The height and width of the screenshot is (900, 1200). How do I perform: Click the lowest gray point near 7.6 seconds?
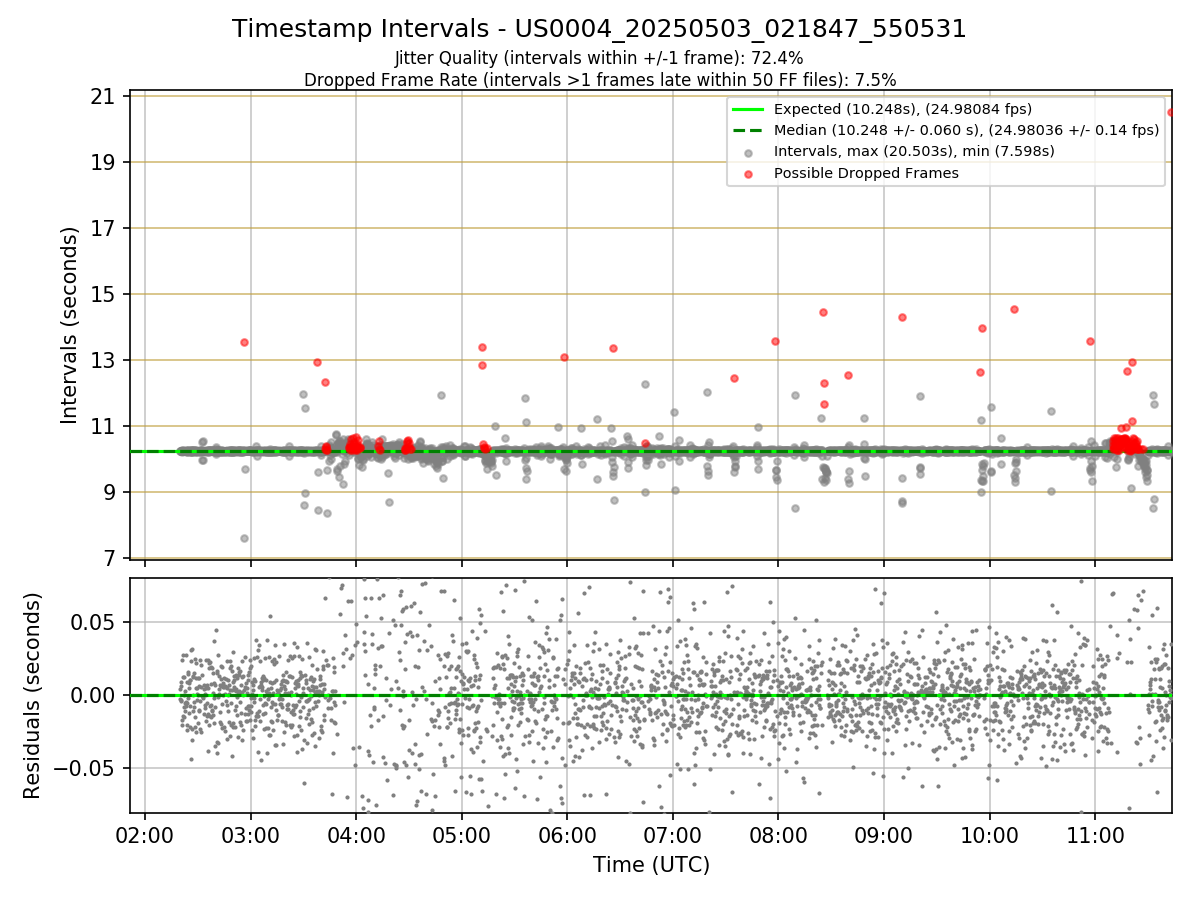[244, 538]
